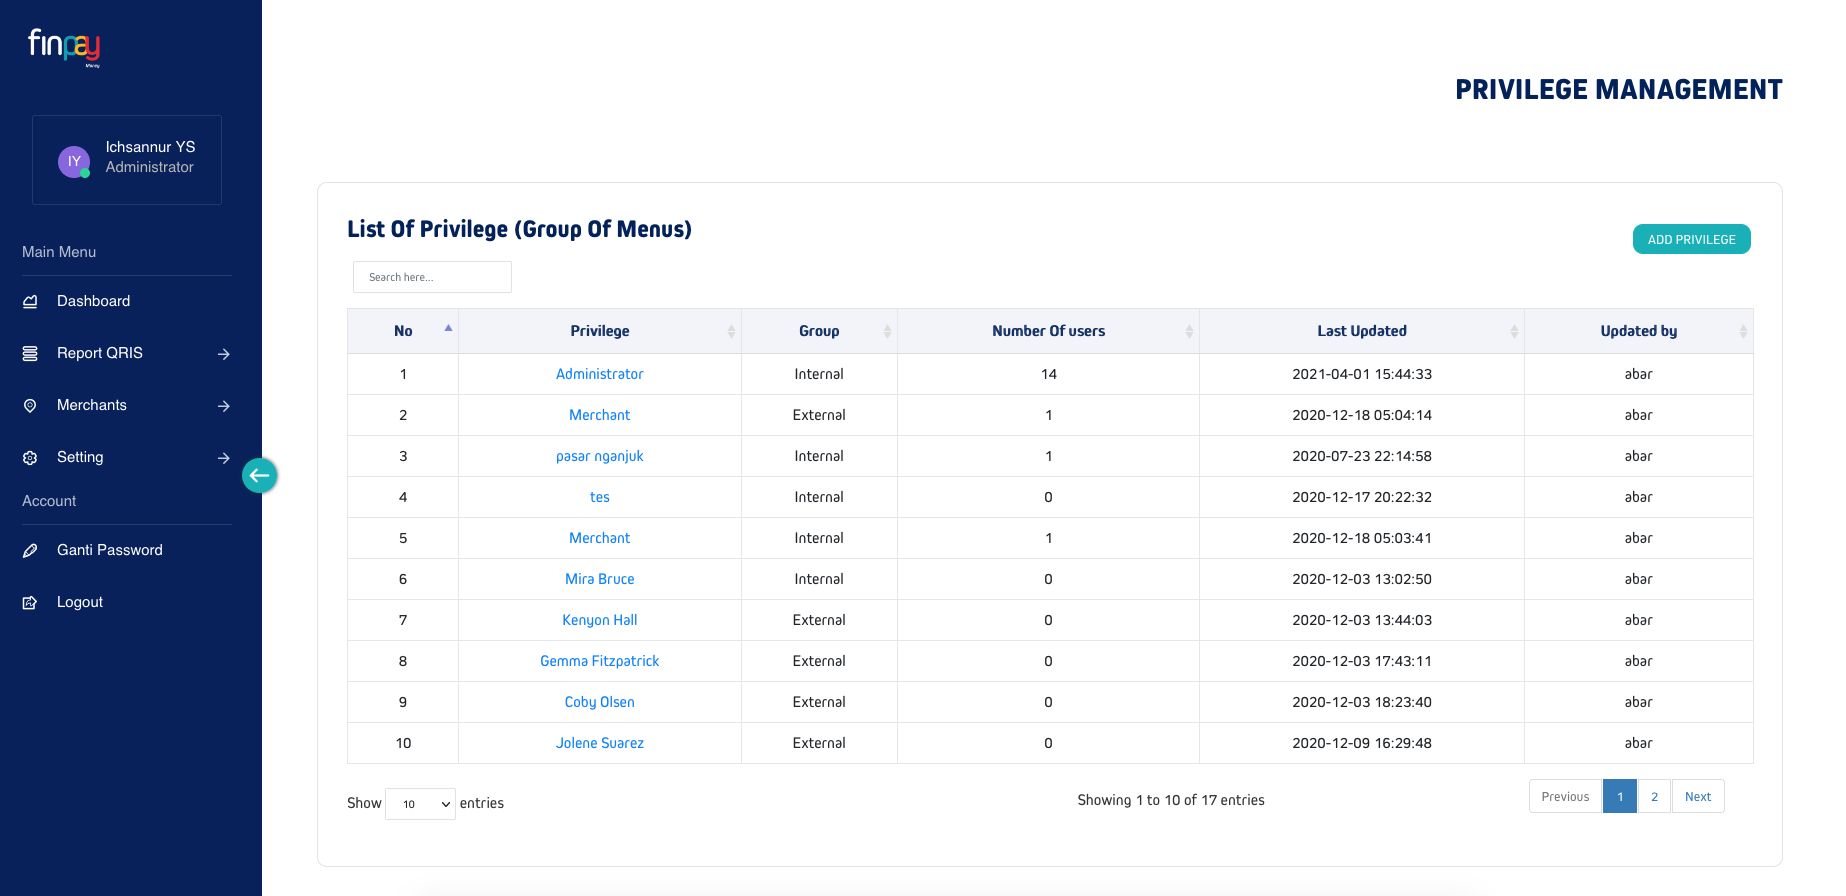Toggle sort on the No column
1846x896 pixels.
point(403,331)
